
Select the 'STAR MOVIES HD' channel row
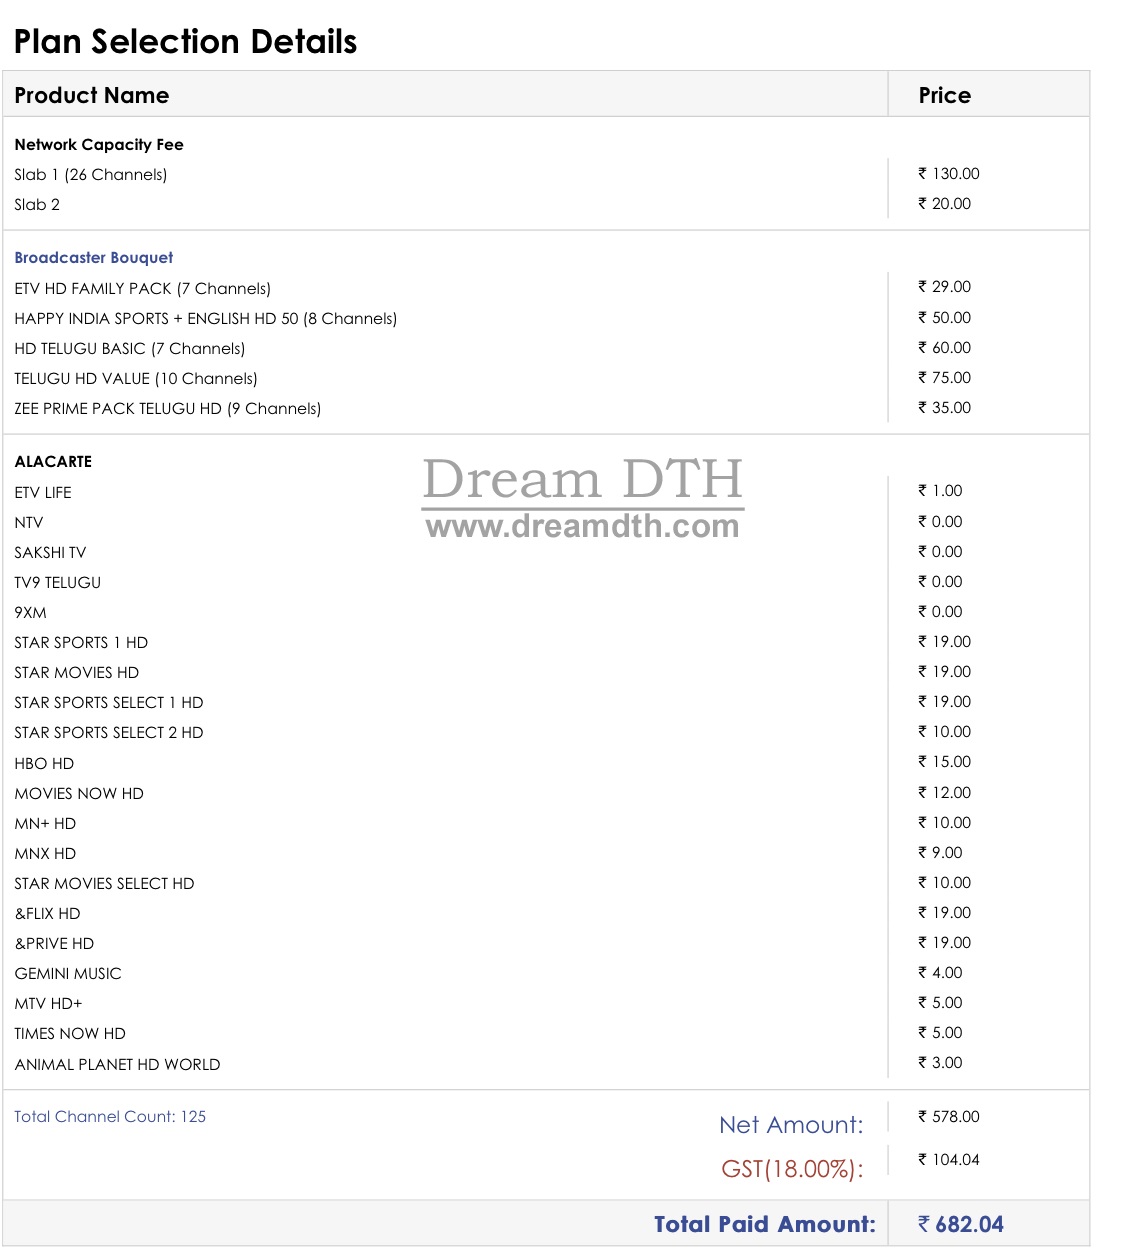77,672
